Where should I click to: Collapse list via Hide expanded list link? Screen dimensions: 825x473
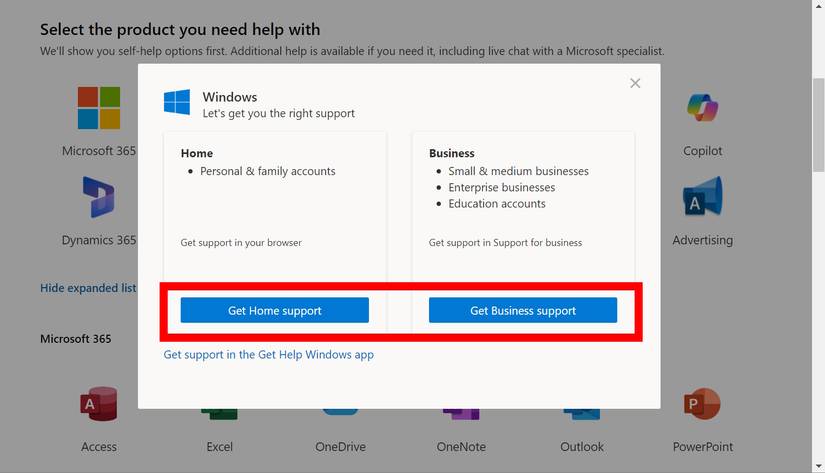coord(88,288)
